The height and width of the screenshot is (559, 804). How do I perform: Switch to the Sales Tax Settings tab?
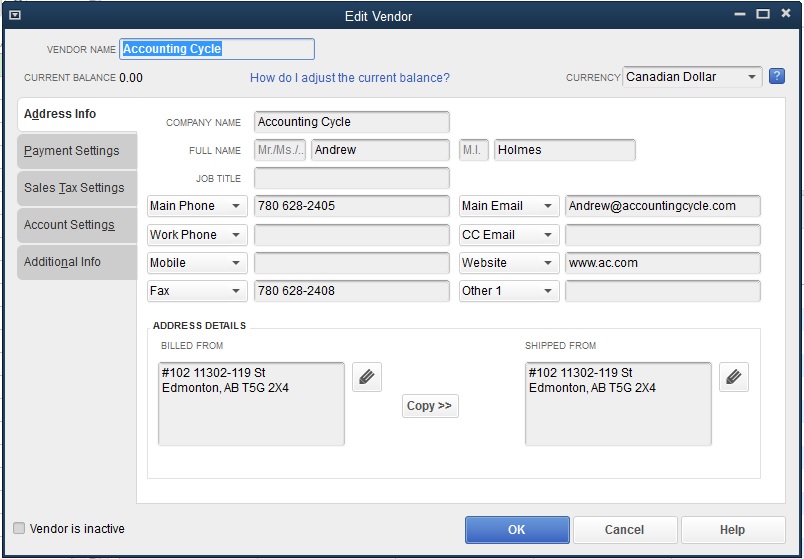[x=77, y=188]
